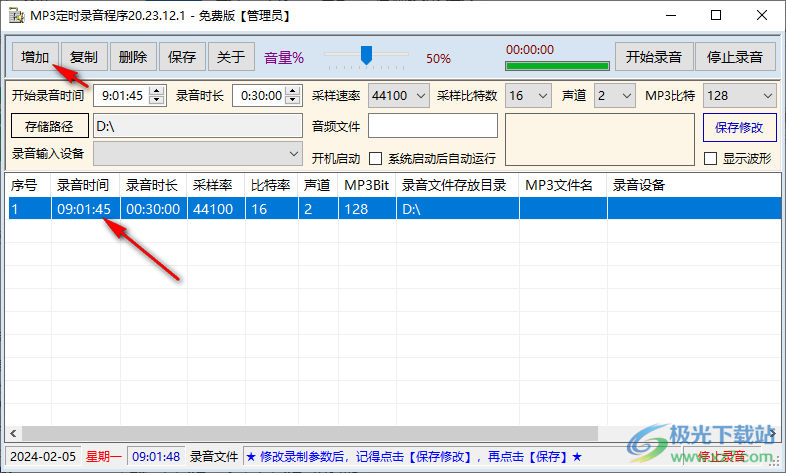Viewport: 786px width, 473px height.
Task: Stop recording with top 停止录音 button
Action: tap(735, 57)
